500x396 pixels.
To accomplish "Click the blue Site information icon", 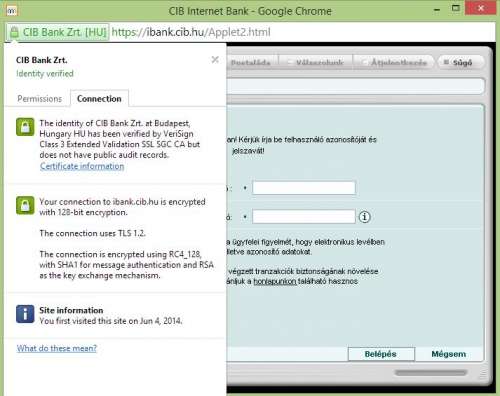I will coord(25,314).
